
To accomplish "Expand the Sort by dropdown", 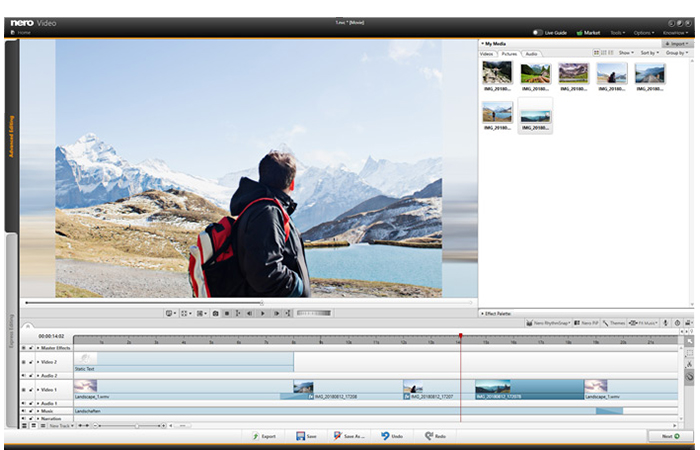I will tap(649, 53).
